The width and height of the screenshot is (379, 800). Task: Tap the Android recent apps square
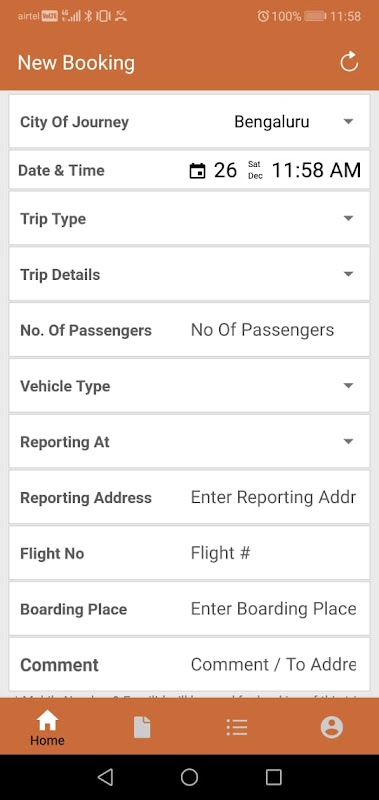pos(274,777)
